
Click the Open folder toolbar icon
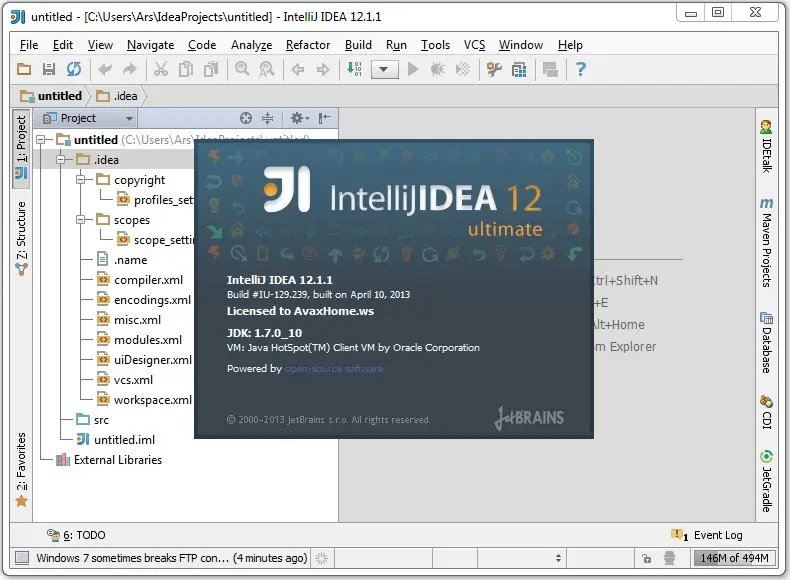point(24,69)
